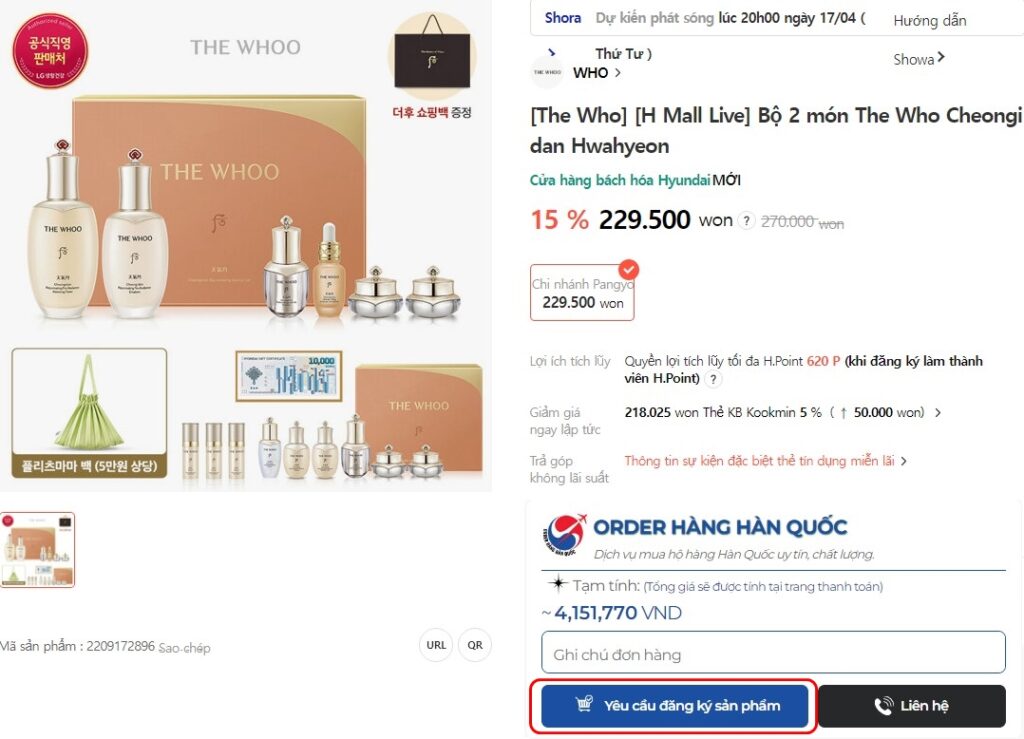Copy the product code with Sao chép

point(185,648)
